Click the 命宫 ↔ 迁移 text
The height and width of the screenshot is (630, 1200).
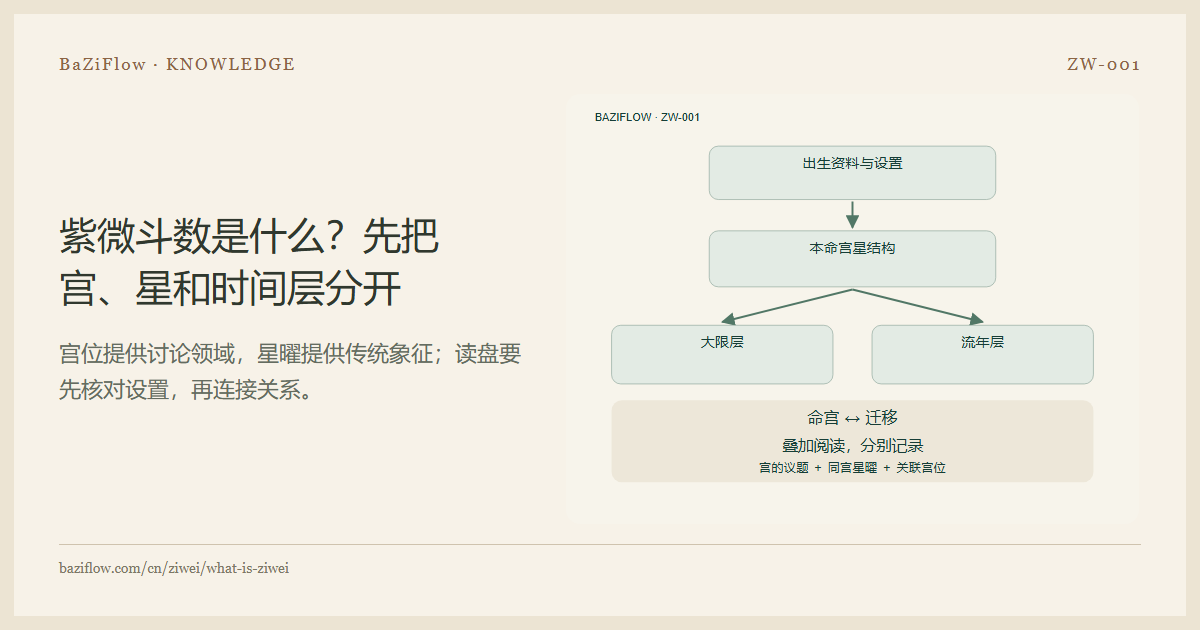tap(852, 418)
